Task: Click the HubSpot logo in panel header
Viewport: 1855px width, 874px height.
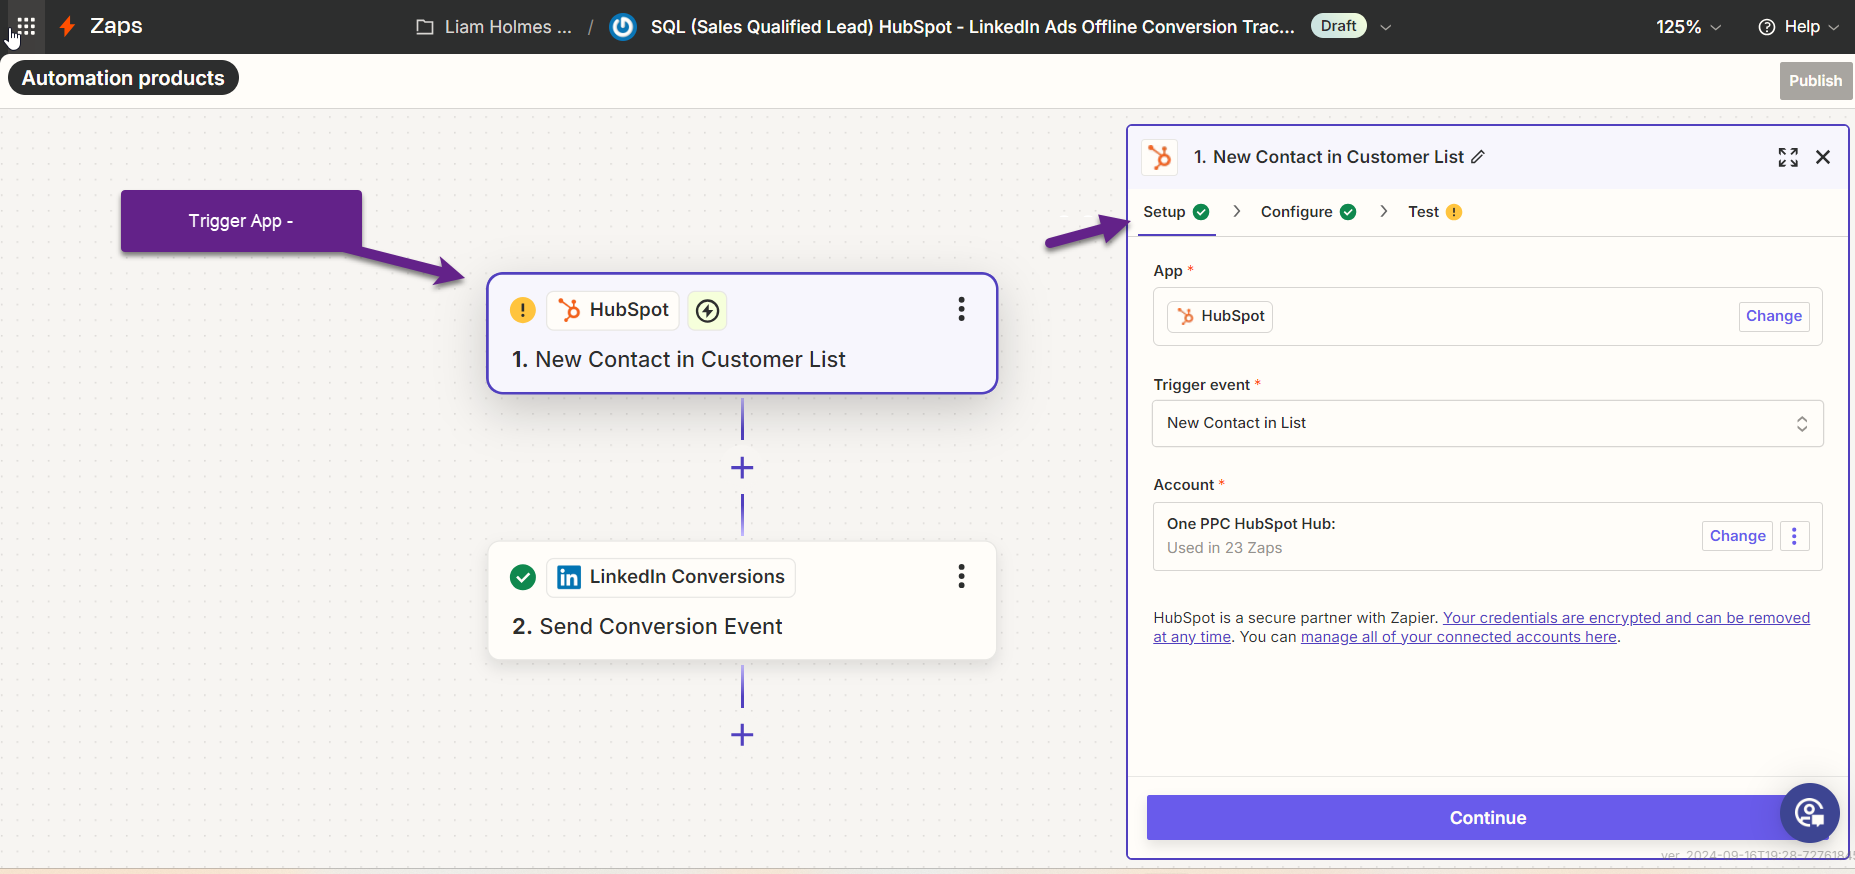Action: [1160, 157]
